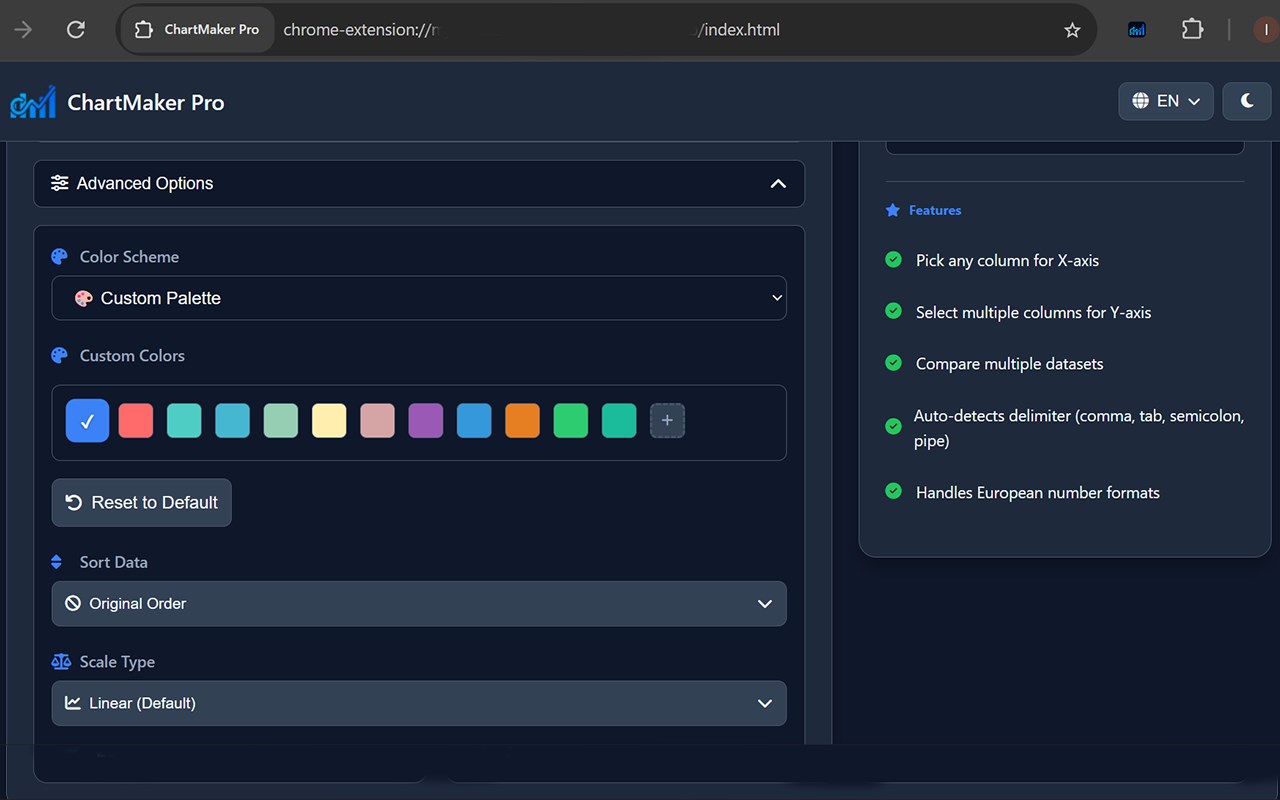Open the browser Extensions puzzle icon
This screenshot has width=1280, height=800.
(1192, 29)
